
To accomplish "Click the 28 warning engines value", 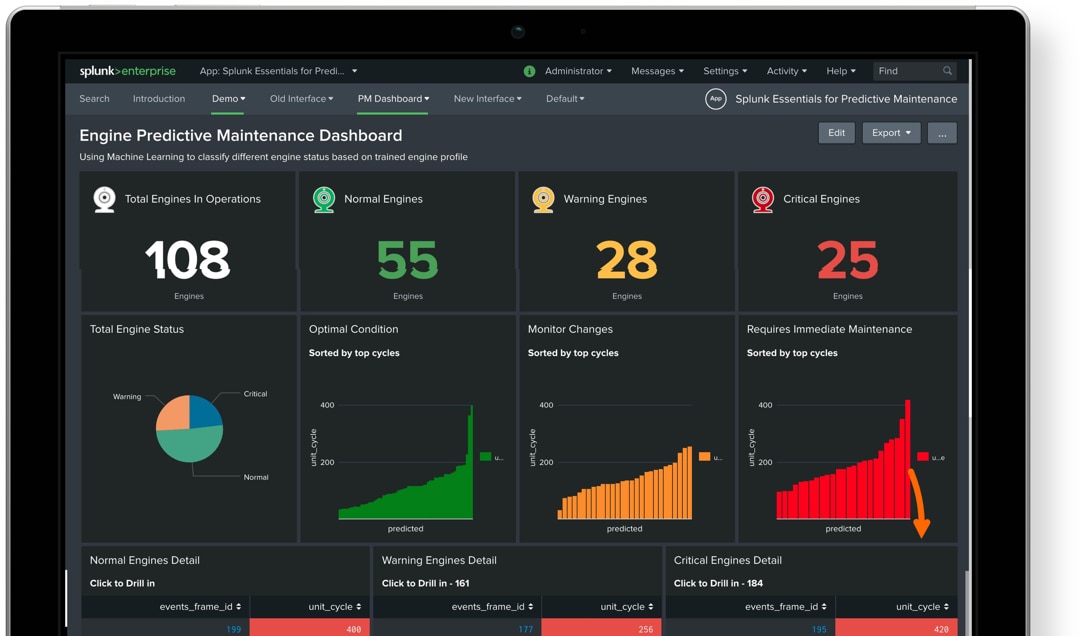I will (x=627, y=260).
